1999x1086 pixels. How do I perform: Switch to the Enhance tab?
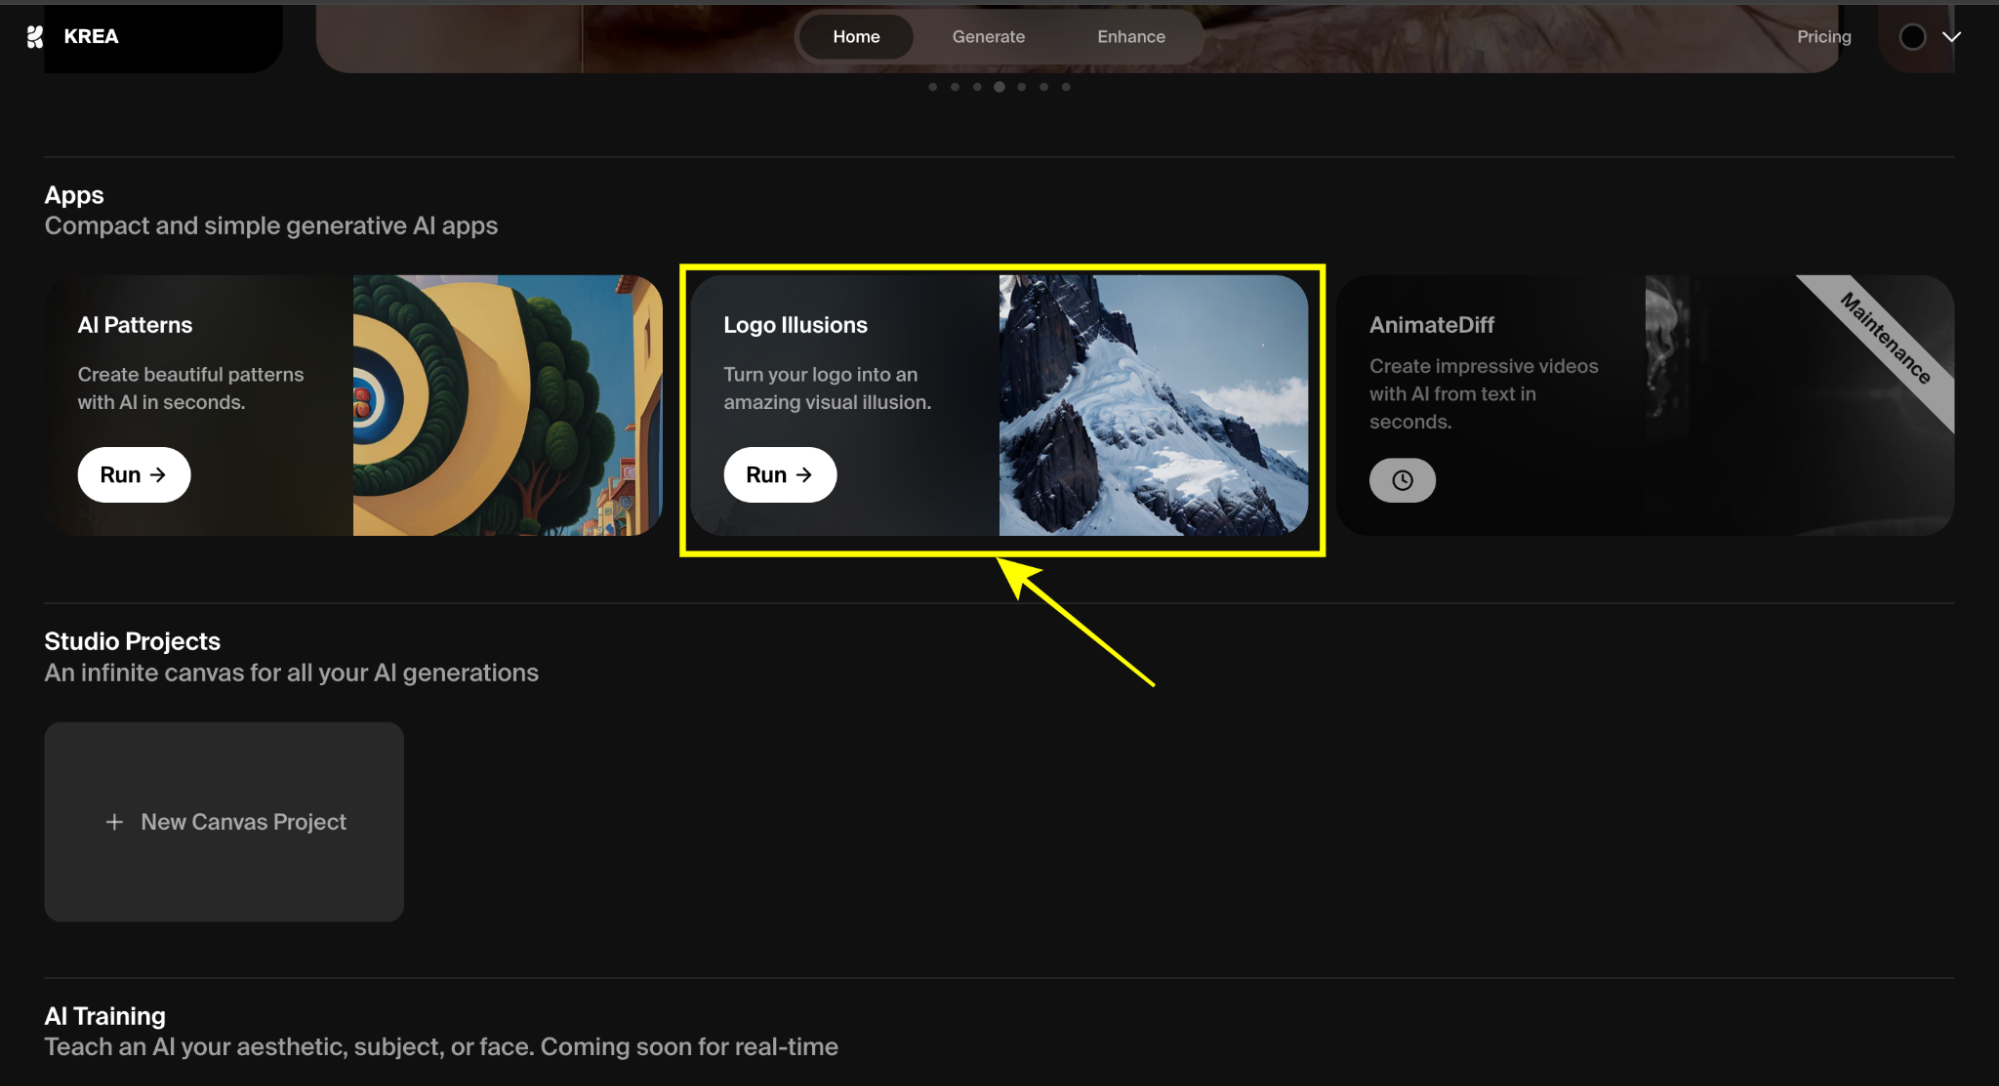1131,37
